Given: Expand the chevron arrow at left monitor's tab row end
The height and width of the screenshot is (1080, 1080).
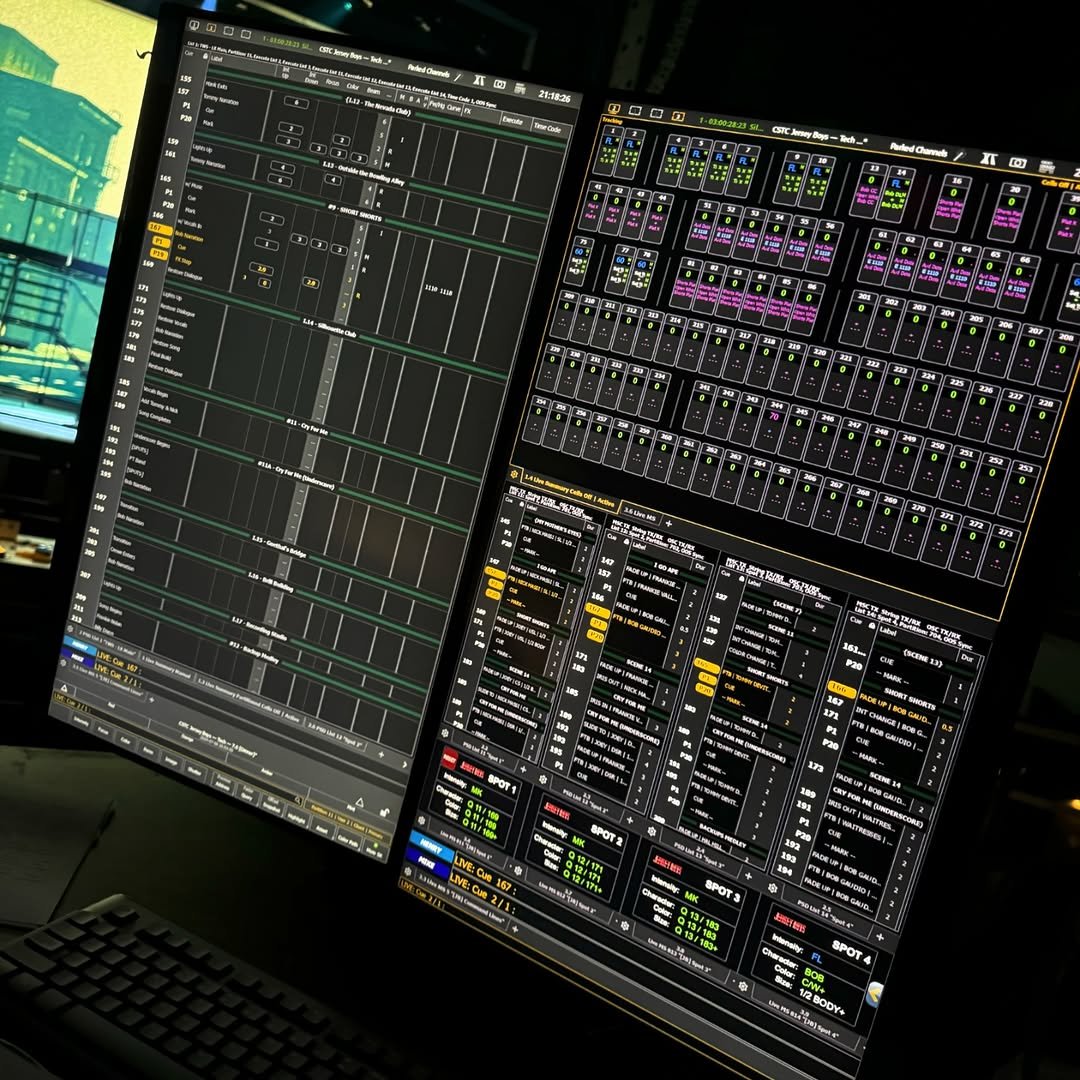Looking at the screenshot, I should [404, 764].
